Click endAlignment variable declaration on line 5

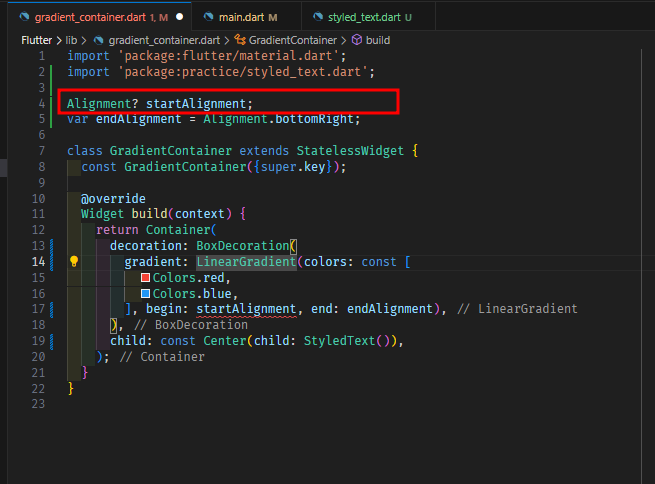pyautogui.click(x=139, y=119)
